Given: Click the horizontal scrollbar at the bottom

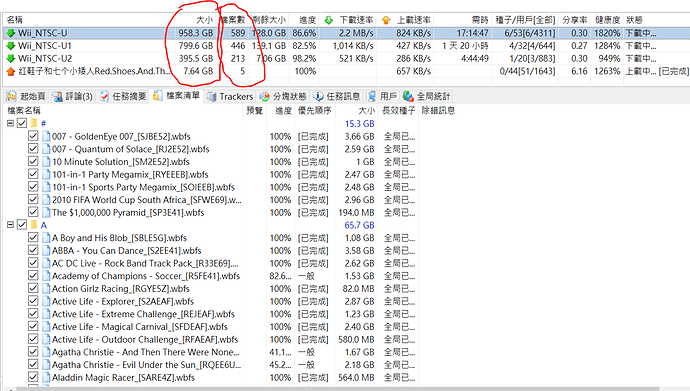Looking at the screenshot, I should point(334,389).
